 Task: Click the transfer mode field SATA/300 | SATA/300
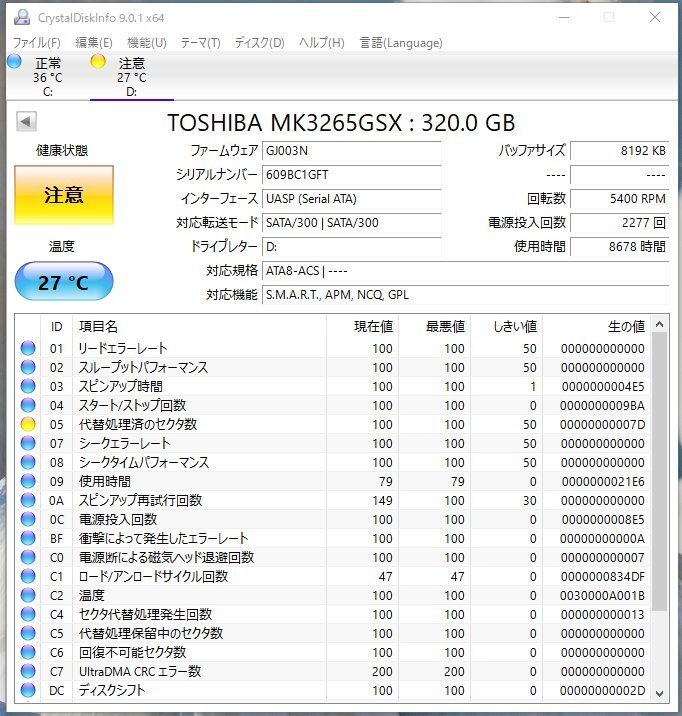tap(351, 223)
